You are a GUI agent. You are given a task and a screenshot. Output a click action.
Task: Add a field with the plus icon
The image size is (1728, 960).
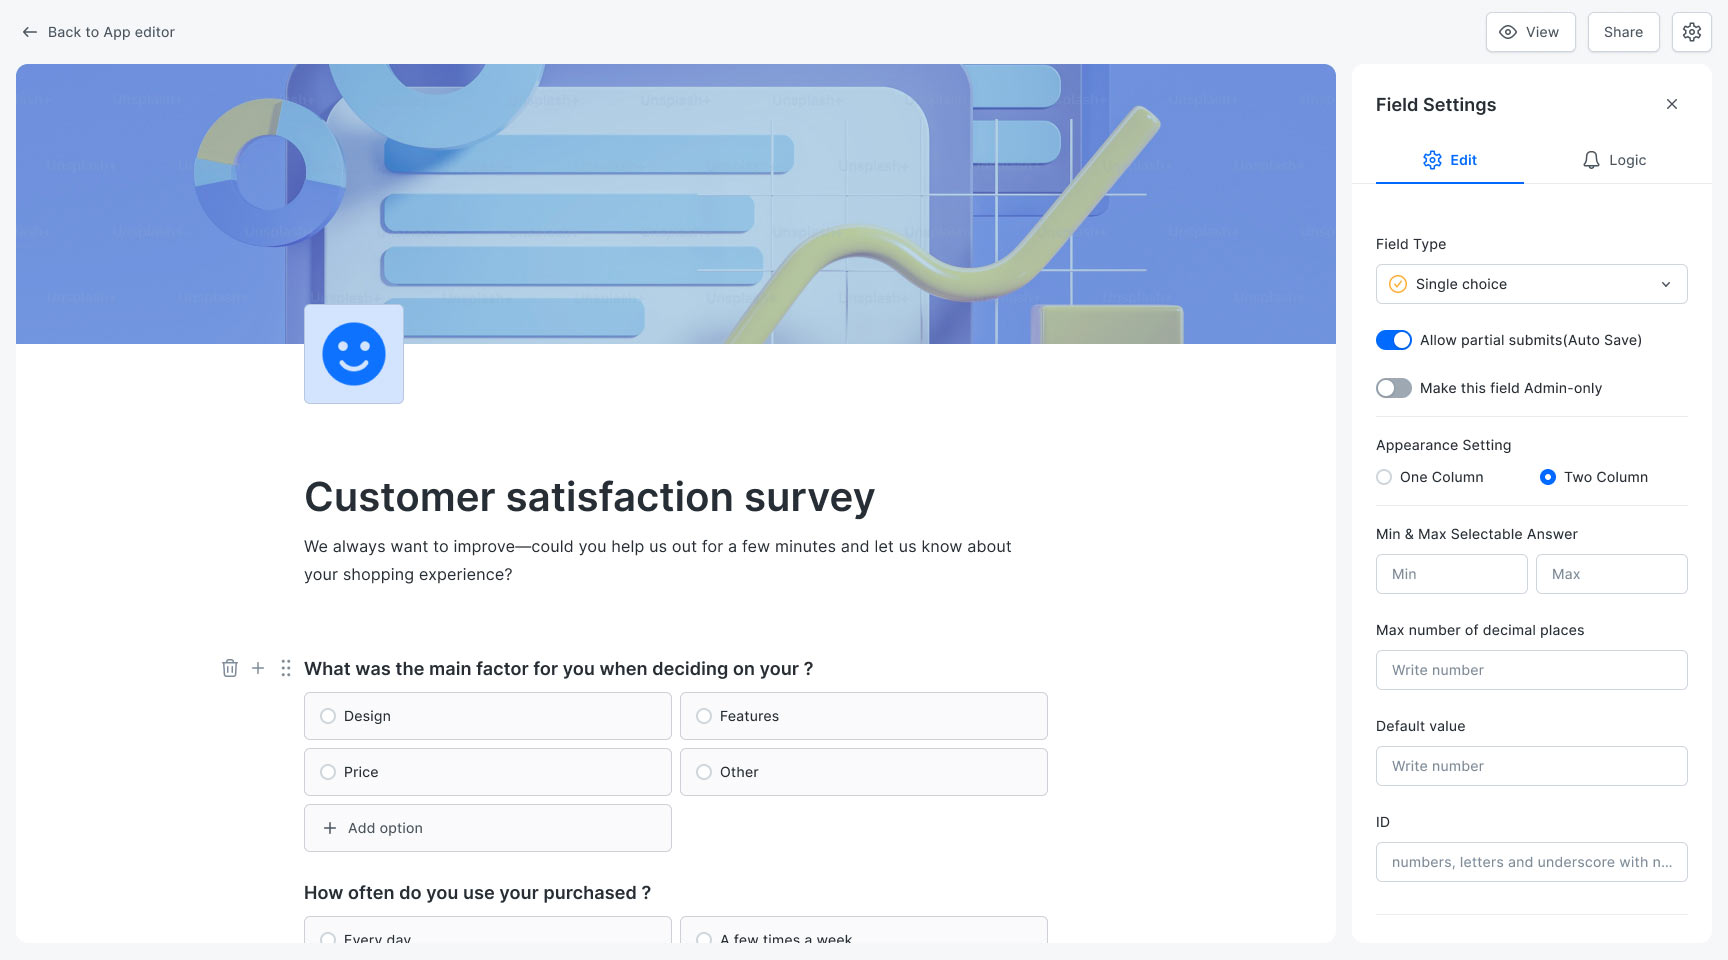(x=257, y=668)
